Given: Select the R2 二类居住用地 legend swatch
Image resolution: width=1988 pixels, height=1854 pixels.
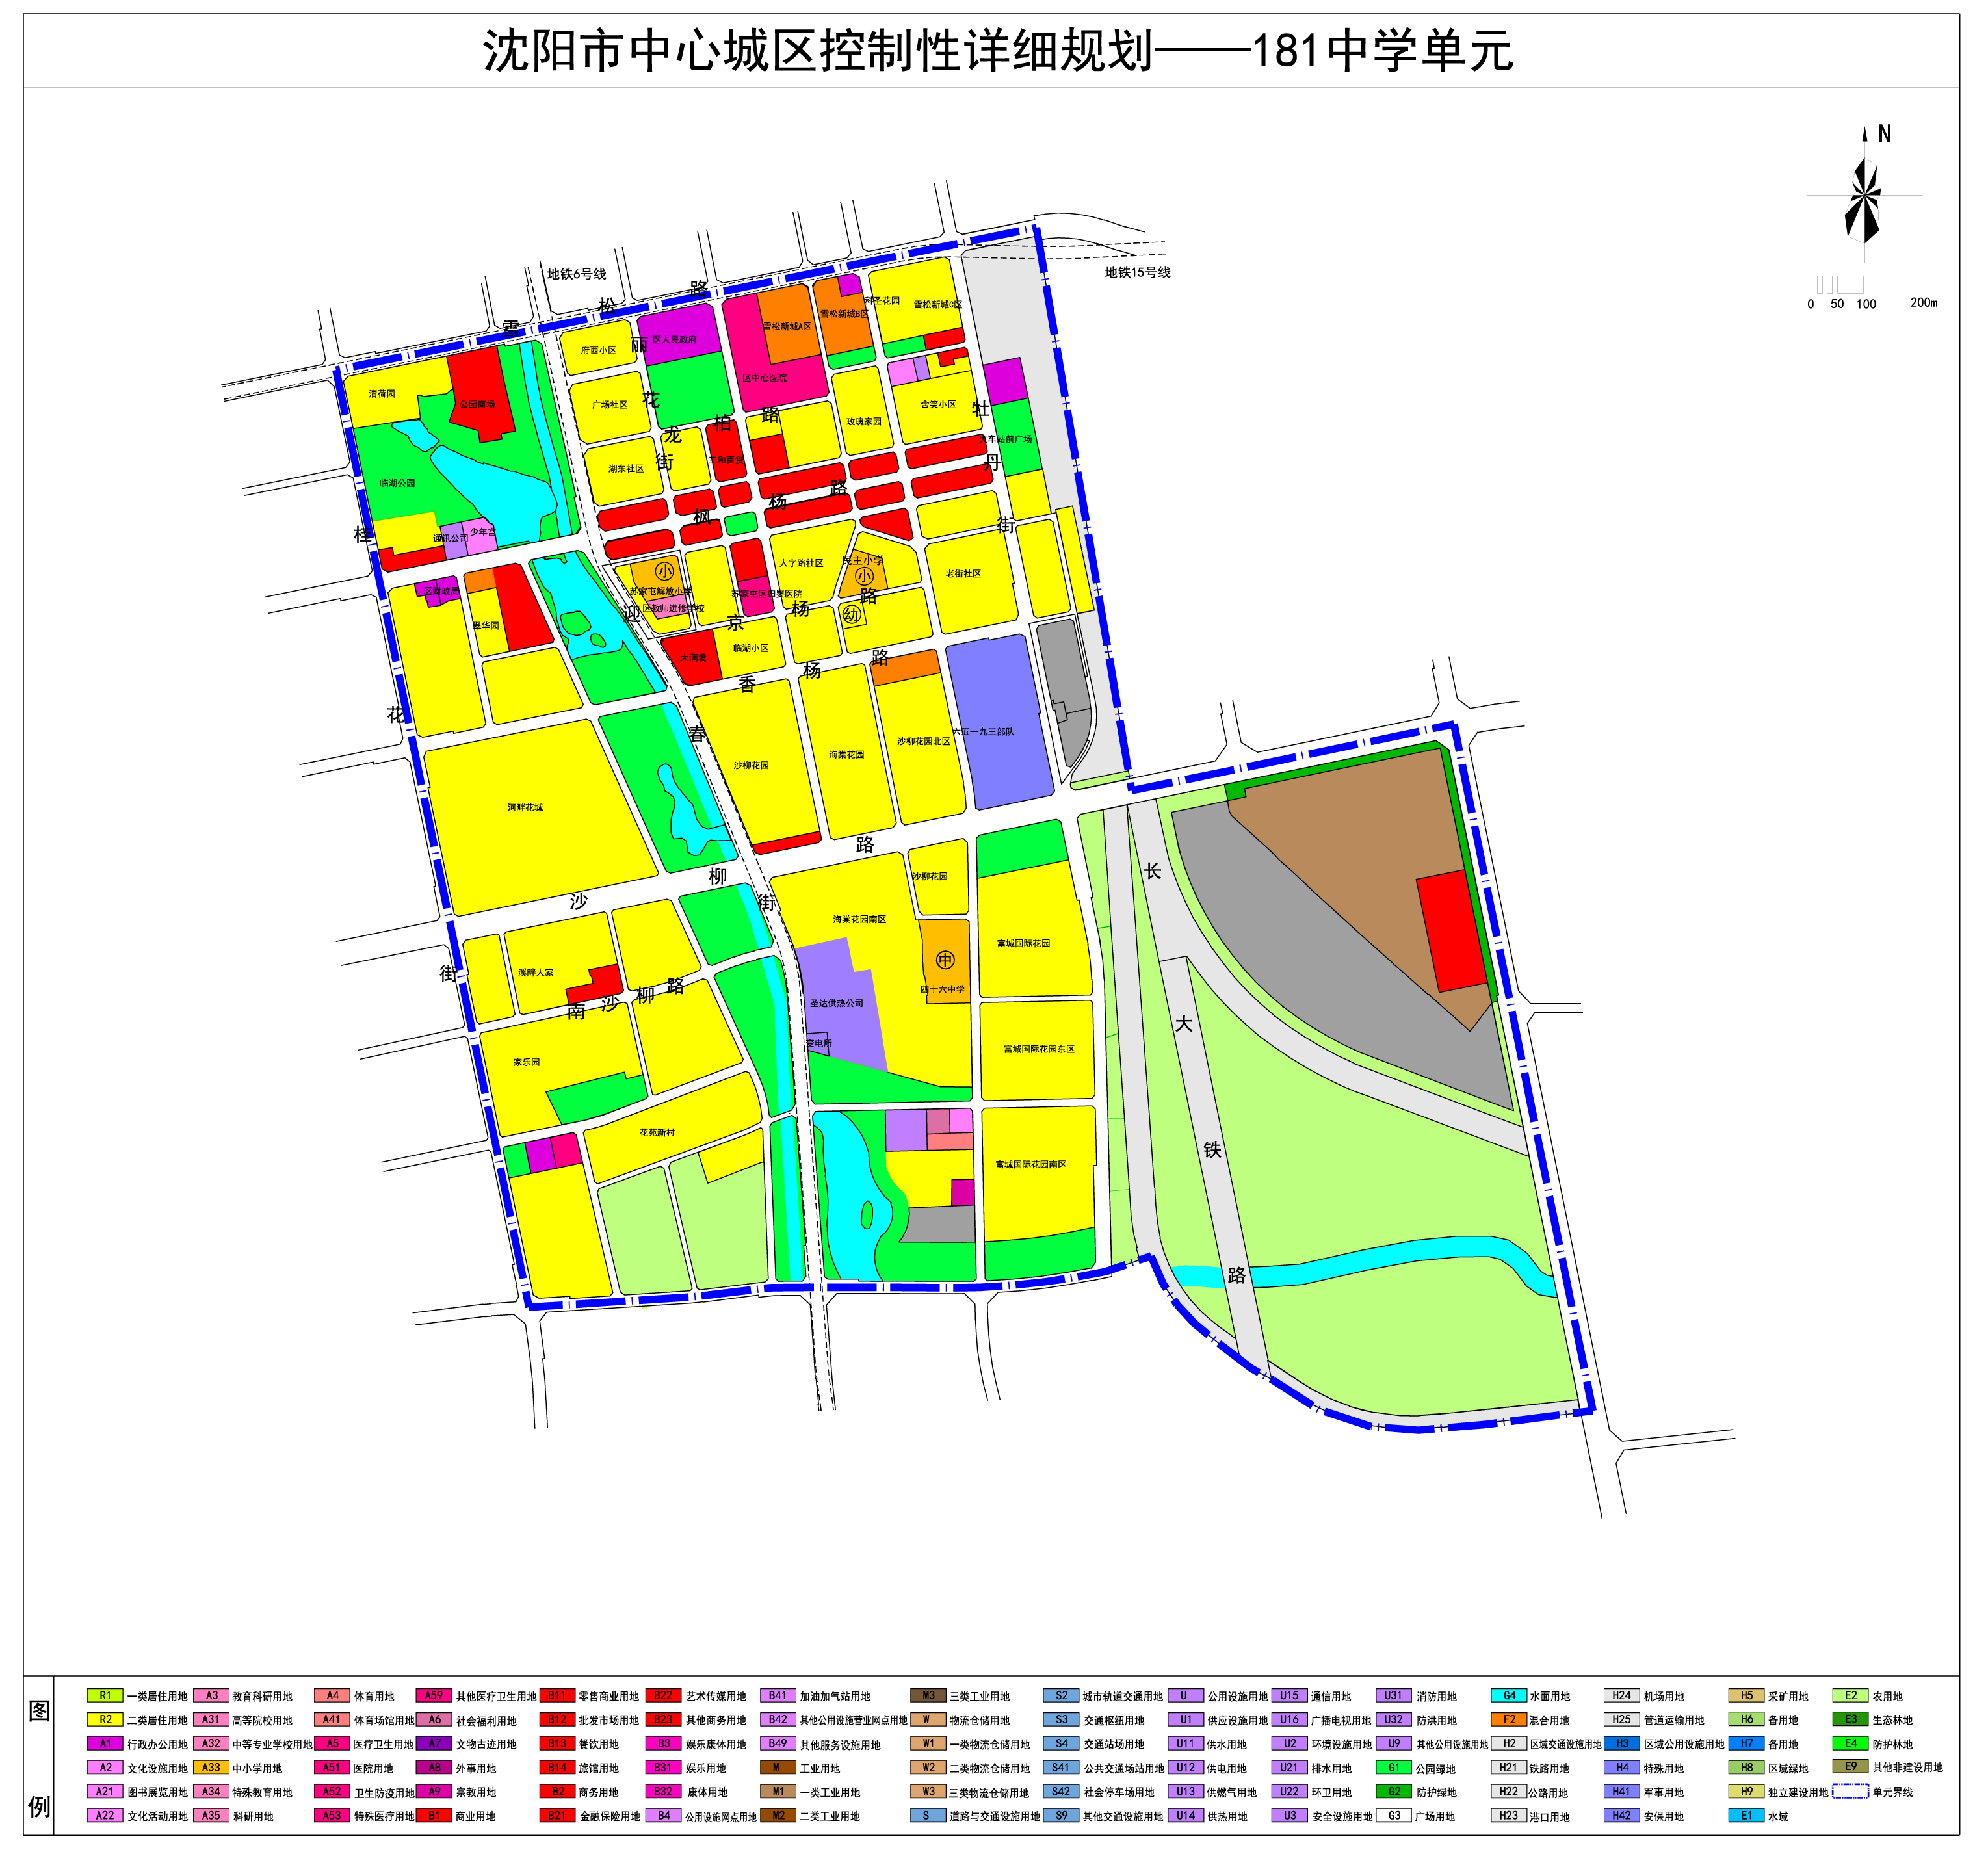Looking at the screenshot, I should 105,1719.
